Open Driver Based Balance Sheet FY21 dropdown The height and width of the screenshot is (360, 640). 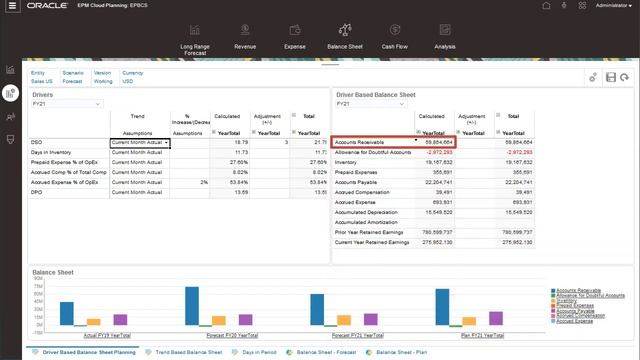(371, 104)
